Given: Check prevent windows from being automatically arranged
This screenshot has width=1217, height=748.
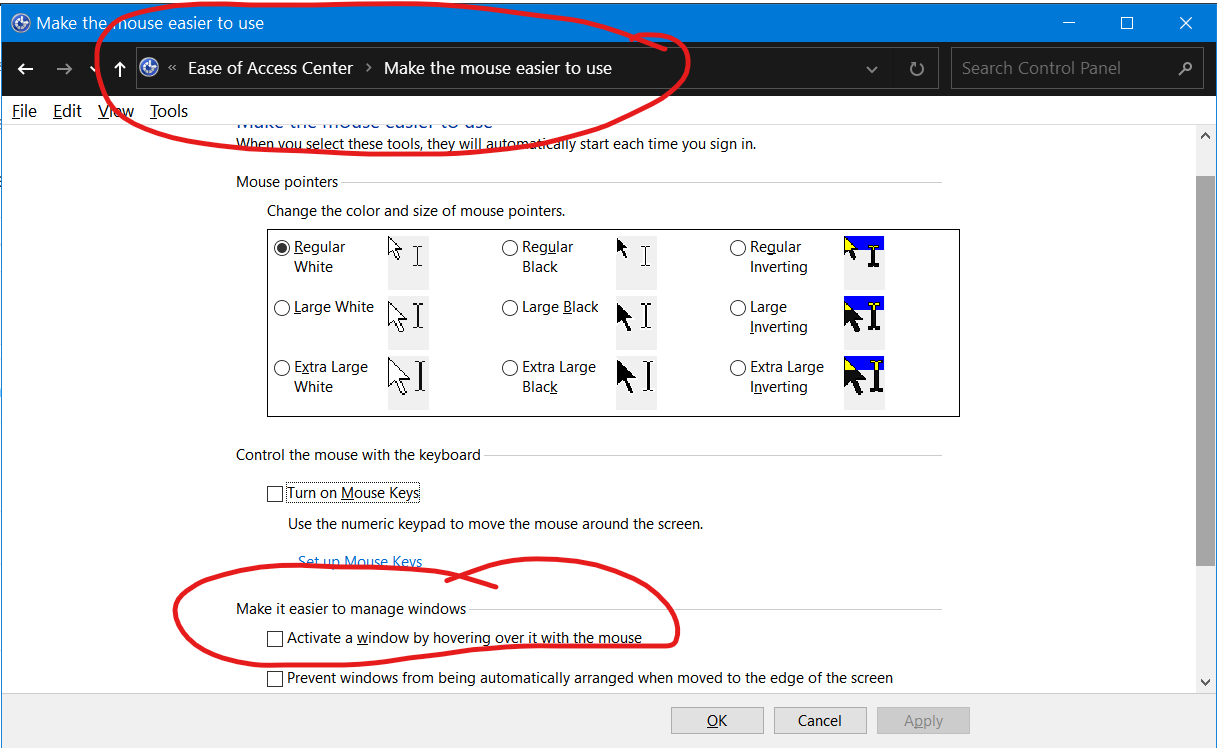Looking at the screenshot, I should click(x=275, y=678).
